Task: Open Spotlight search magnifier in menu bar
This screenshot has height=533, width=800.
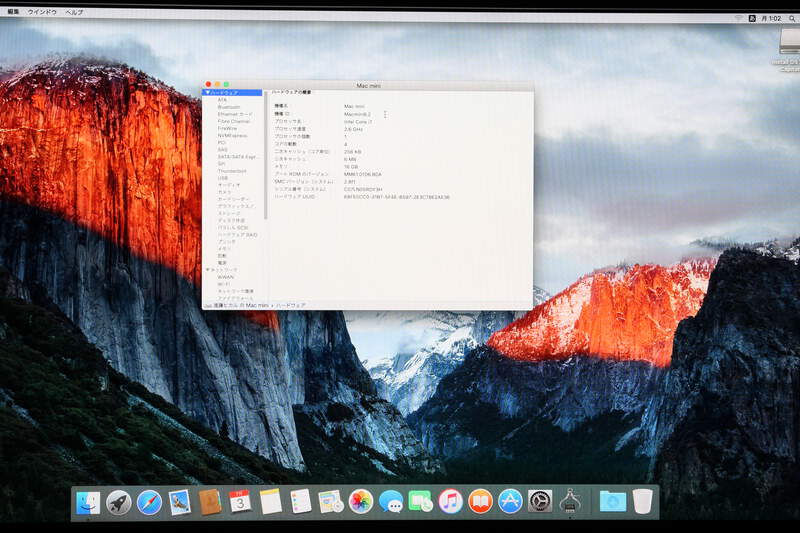Action: [792, 18]
